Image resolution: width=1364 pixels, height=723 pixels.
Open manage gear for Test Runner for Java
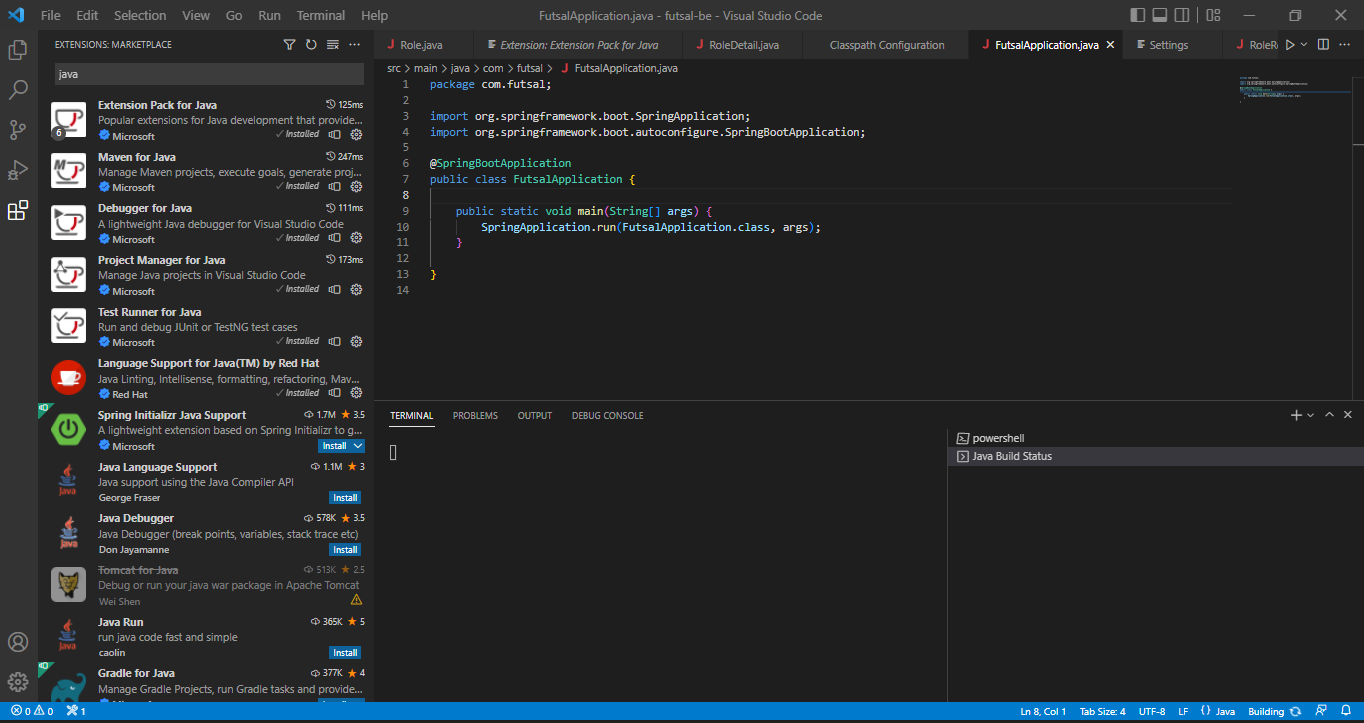click(356, 342)
